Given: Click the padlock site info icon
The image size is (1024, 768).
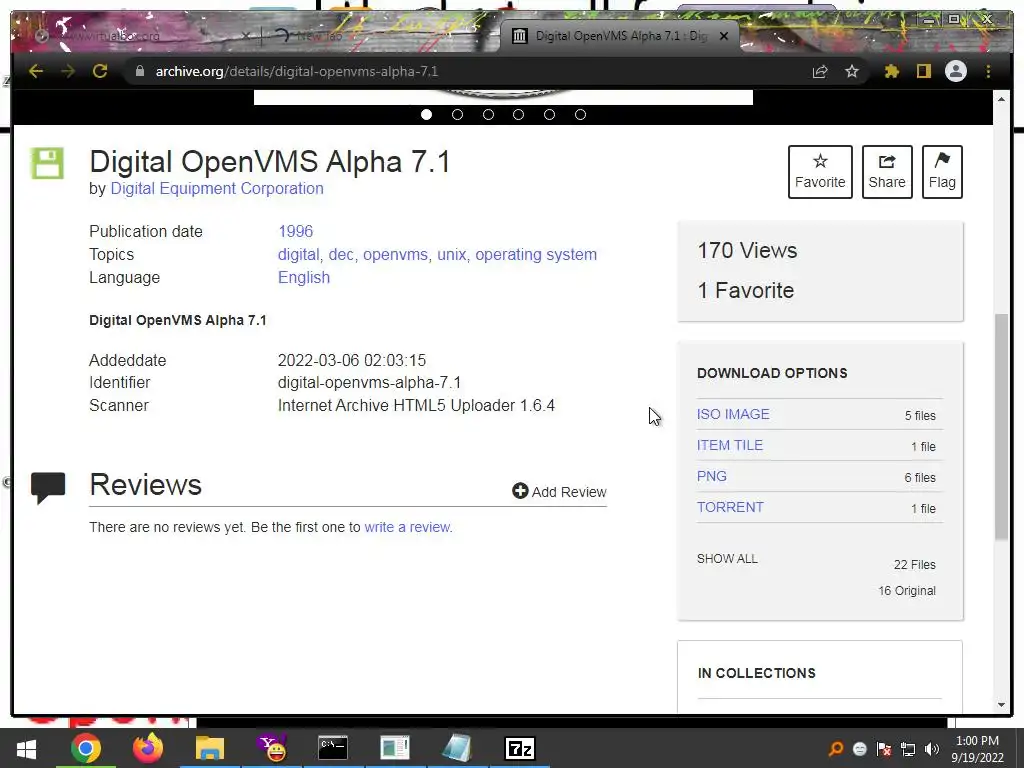Looking at the screenshot, I should (x=139, y=71).
